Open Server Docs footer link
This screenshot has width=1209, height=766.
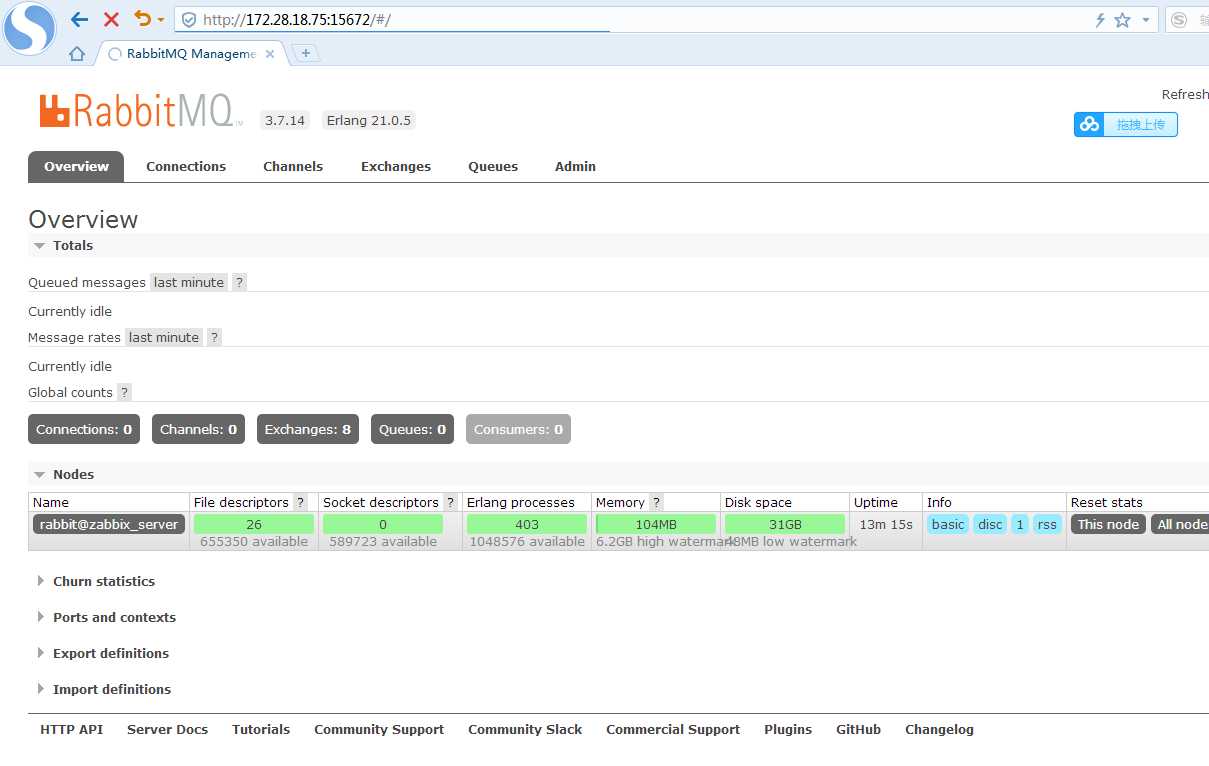[x=167, y=730]
